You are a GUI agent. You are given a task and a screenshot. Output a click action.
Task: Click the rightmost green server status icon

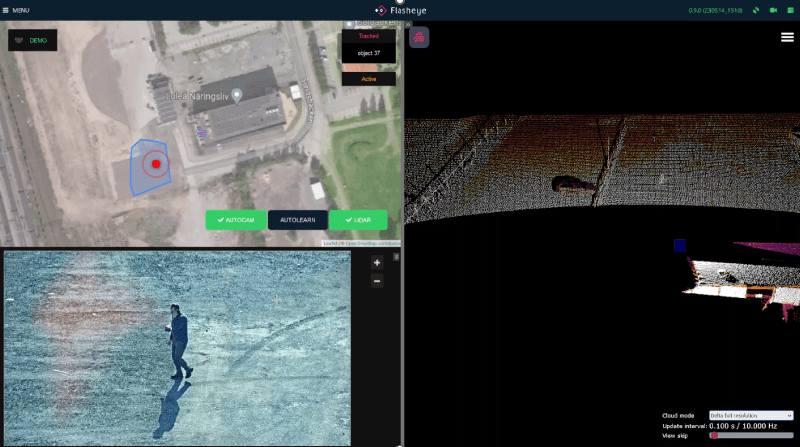[789, 10]
